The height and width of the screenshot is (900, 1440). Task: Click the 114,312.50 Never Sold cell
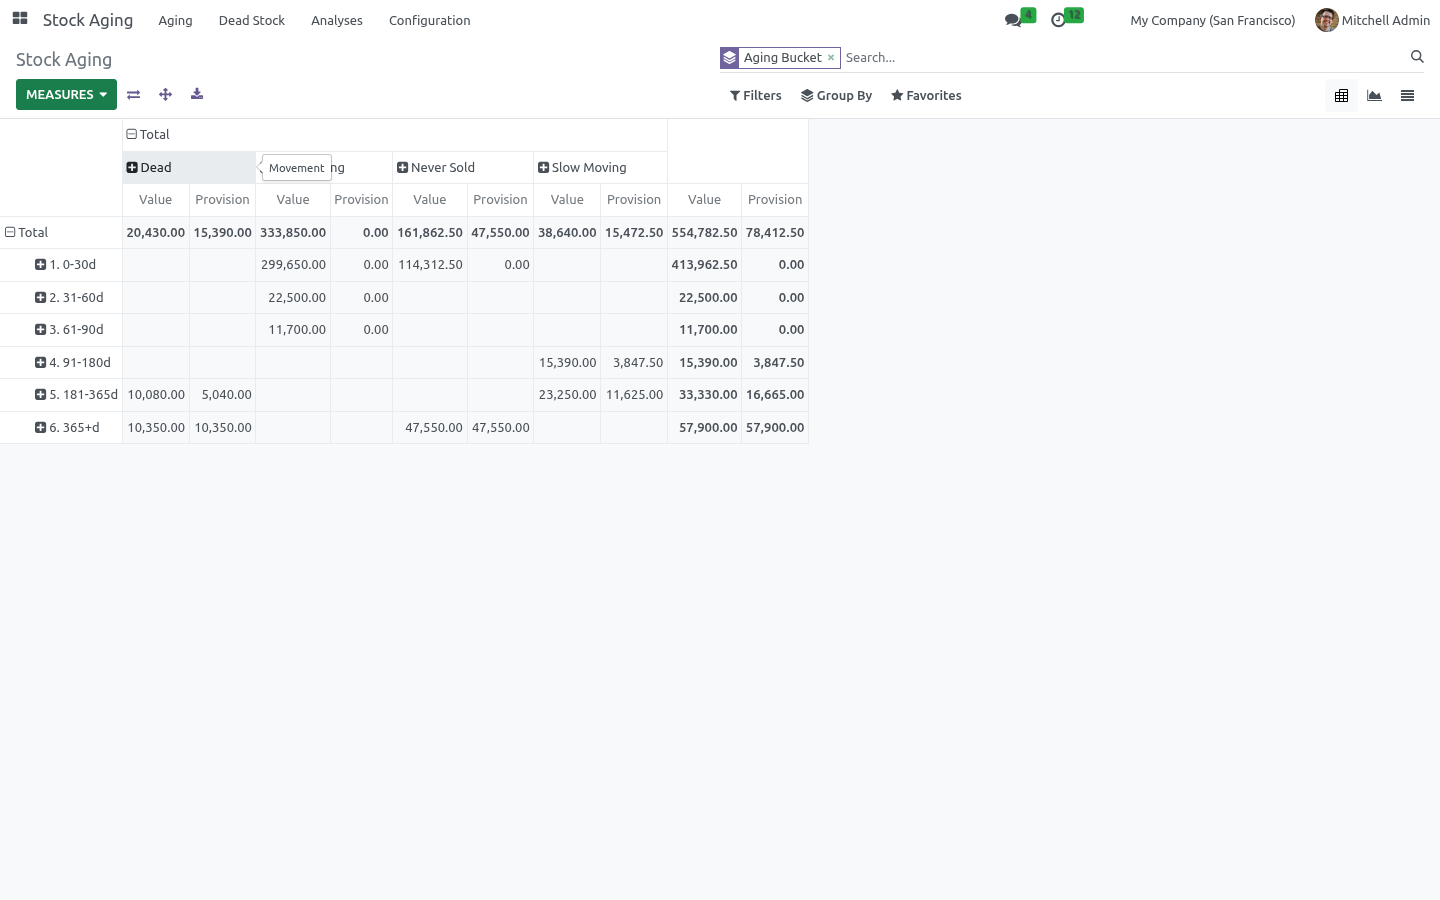[x=430, y=265]
